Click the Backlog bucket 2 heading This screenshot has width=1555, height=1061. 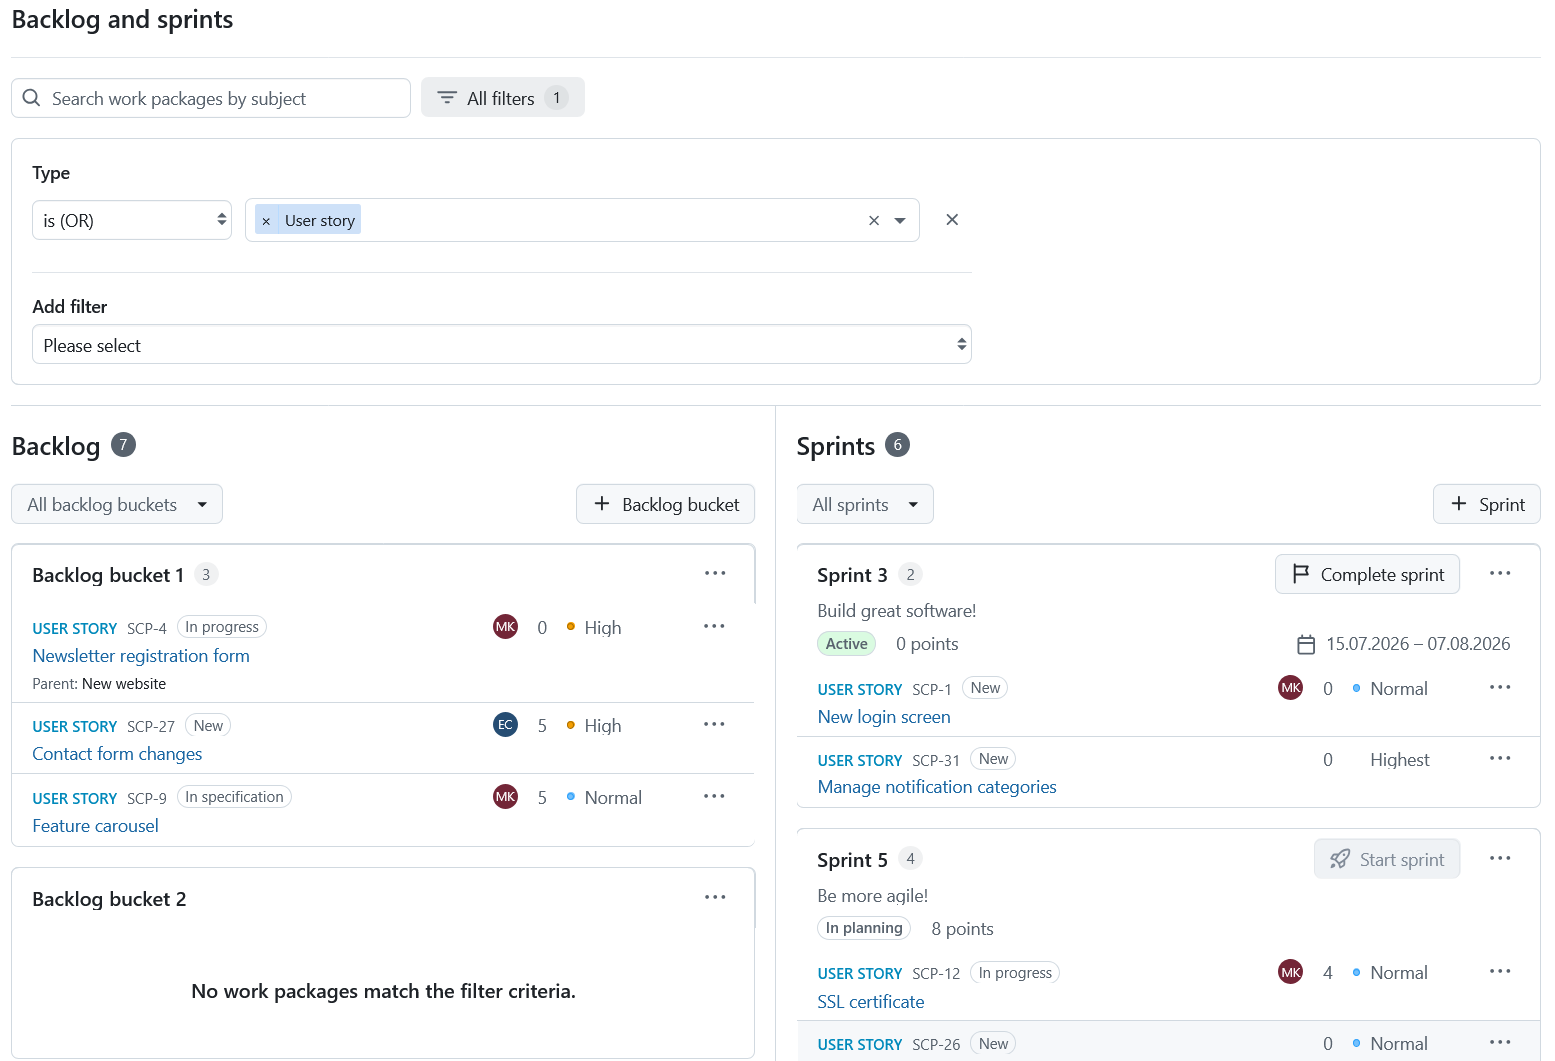click(109, 899)
